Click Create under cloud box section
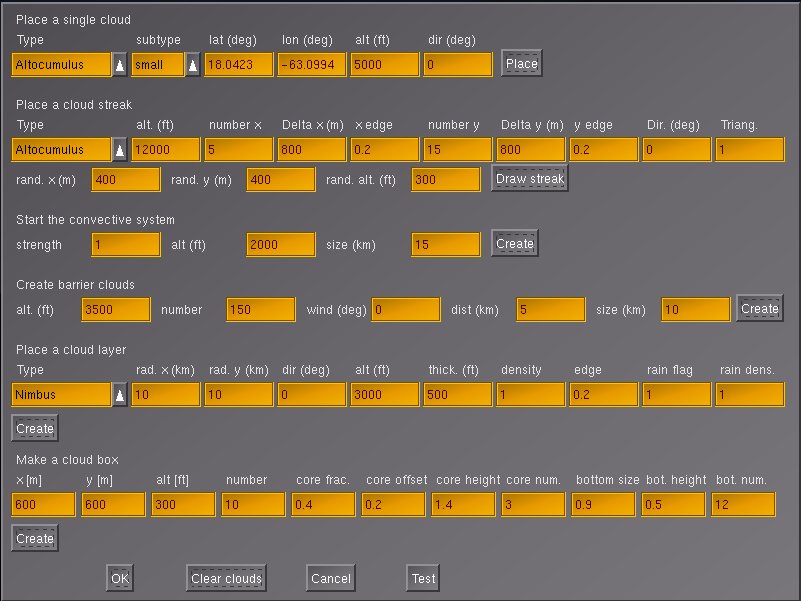 click(x=34, y=538)
